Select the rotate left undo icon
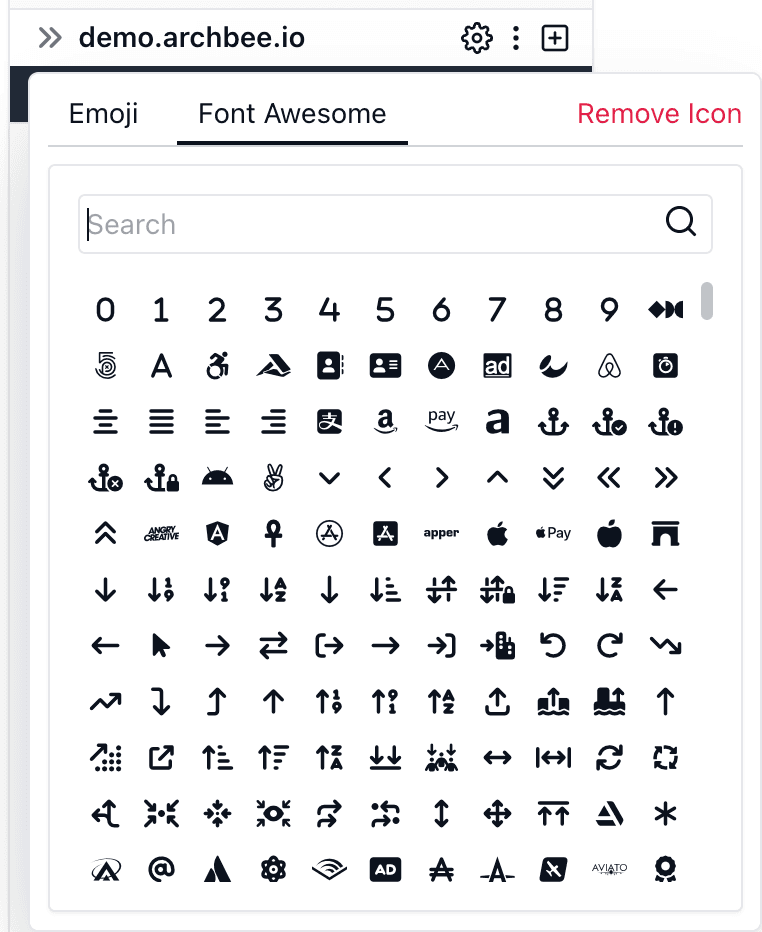This screenshot has width=762, height=932. click(x=553, y=645)
